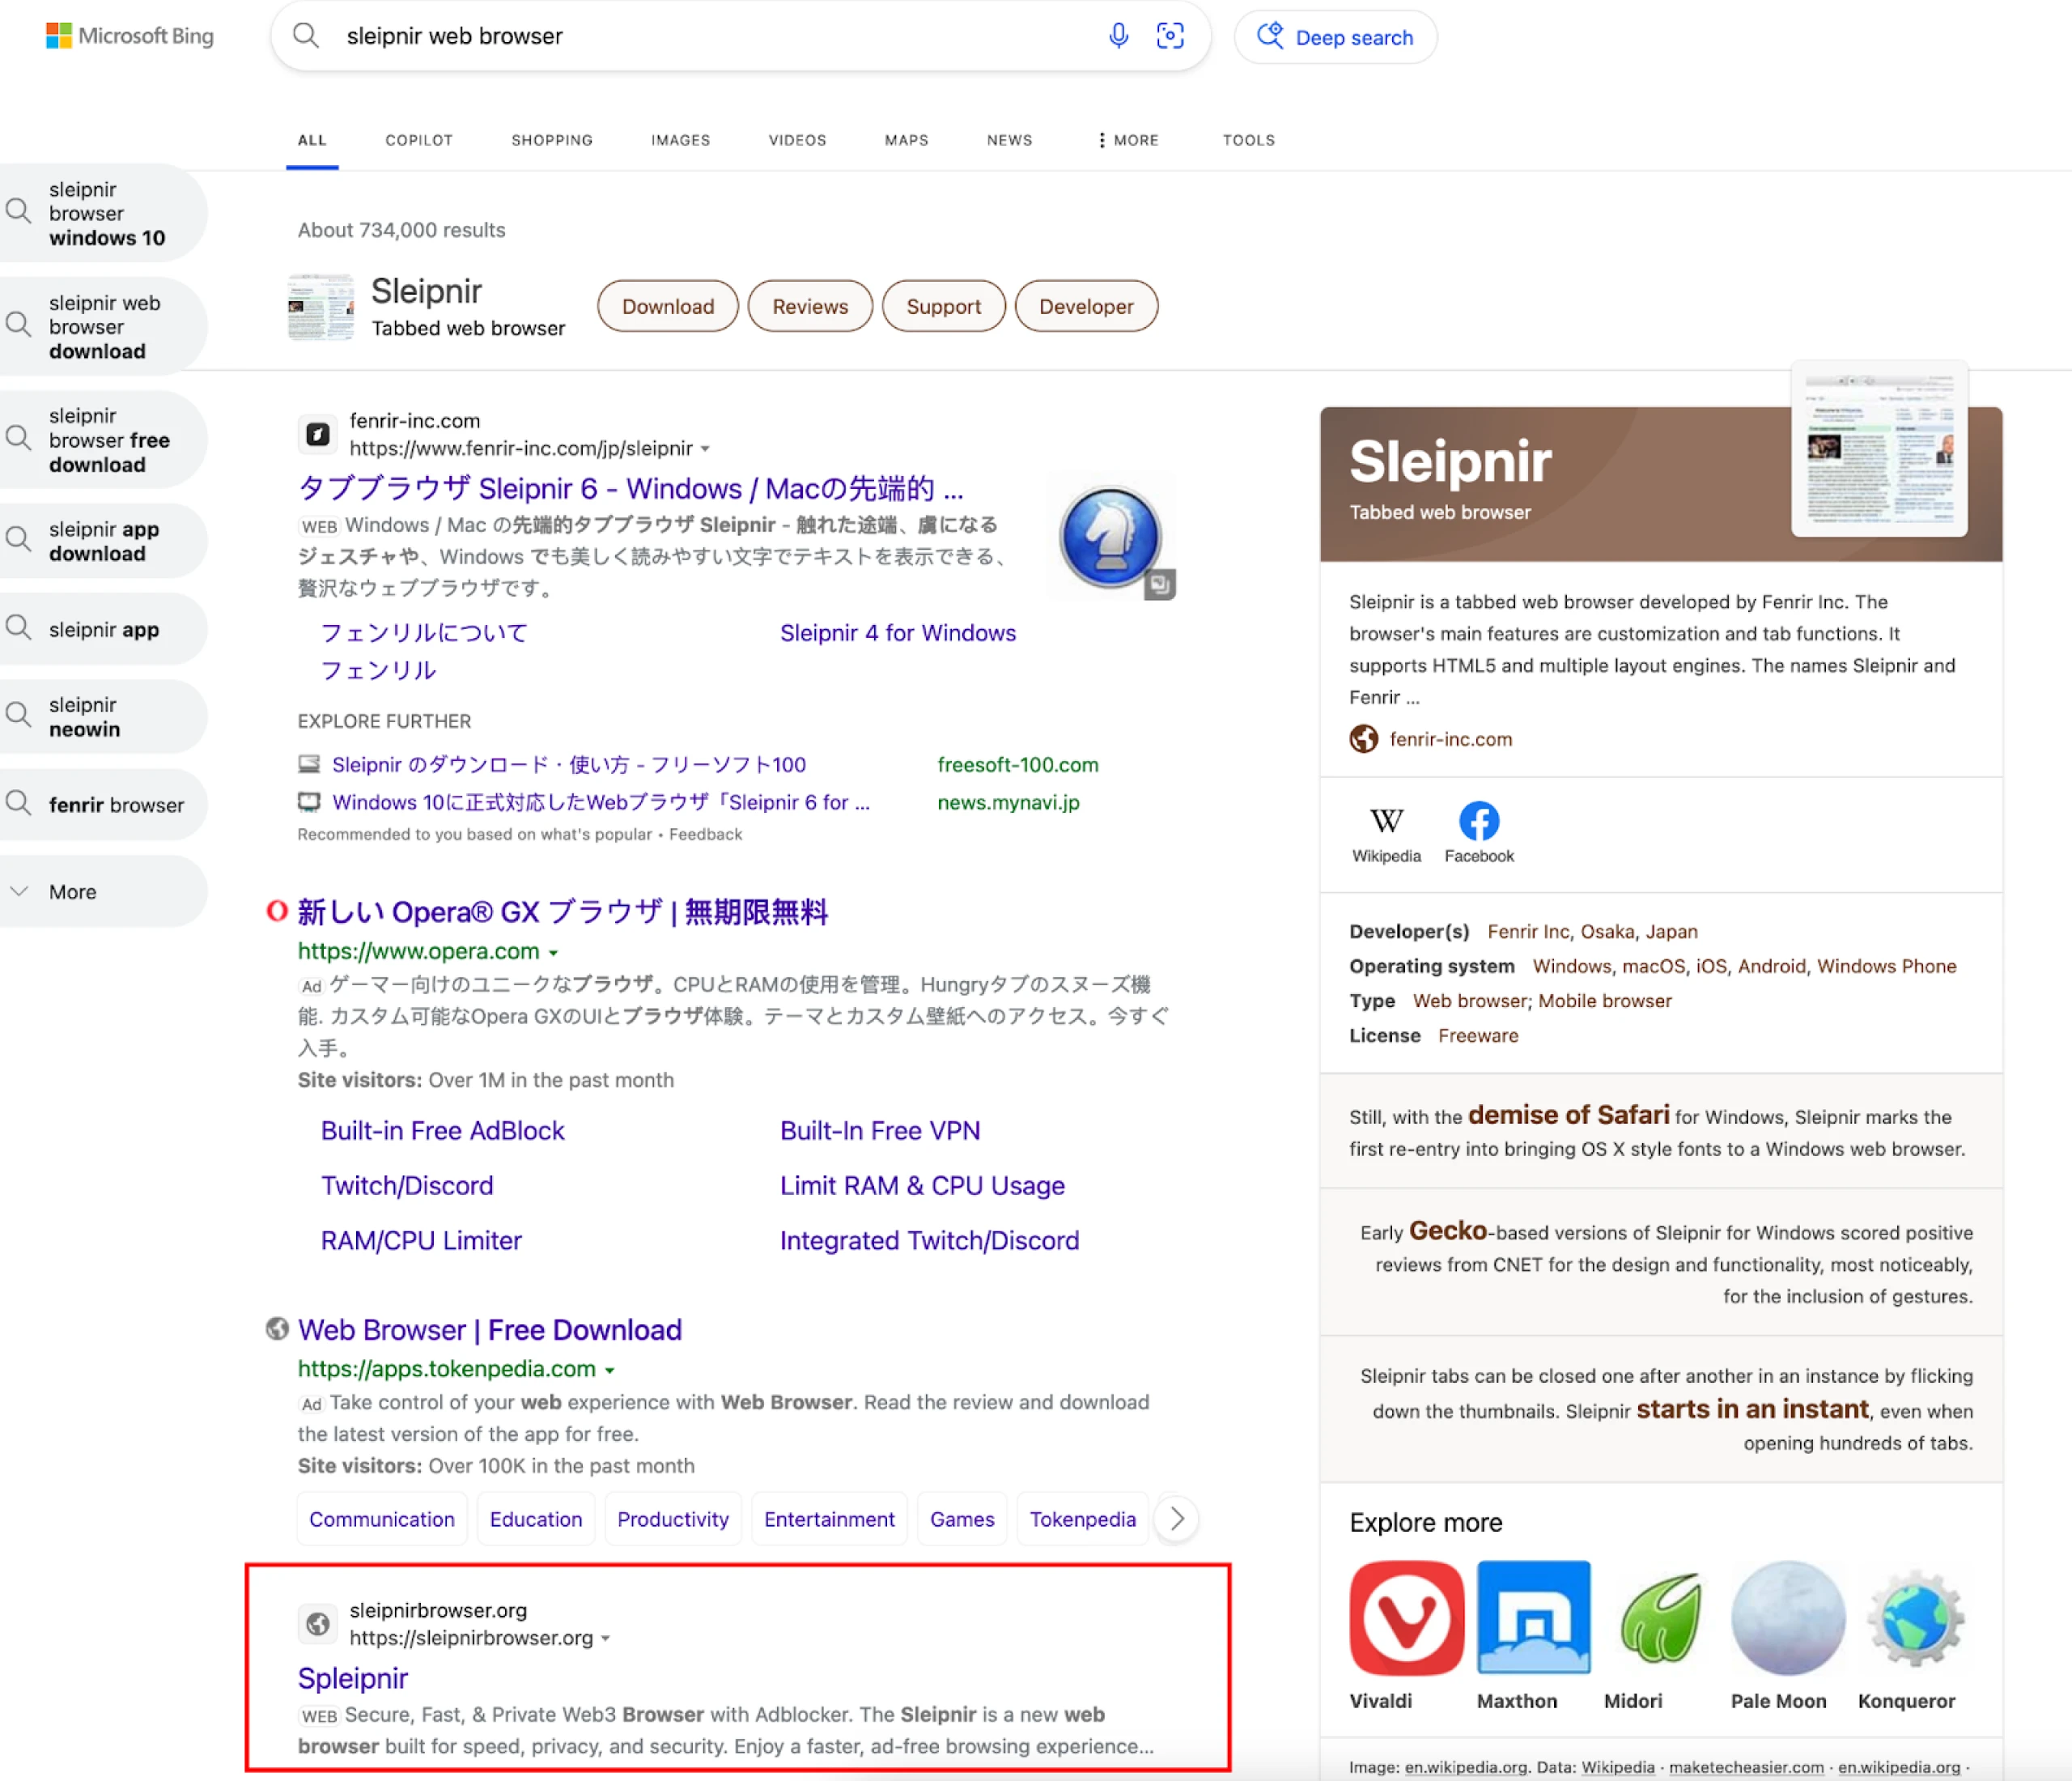Open news.mynavi.jp Sleipnir 6 link
This screenshot has width=2072, height=1781.
[601, 802]
